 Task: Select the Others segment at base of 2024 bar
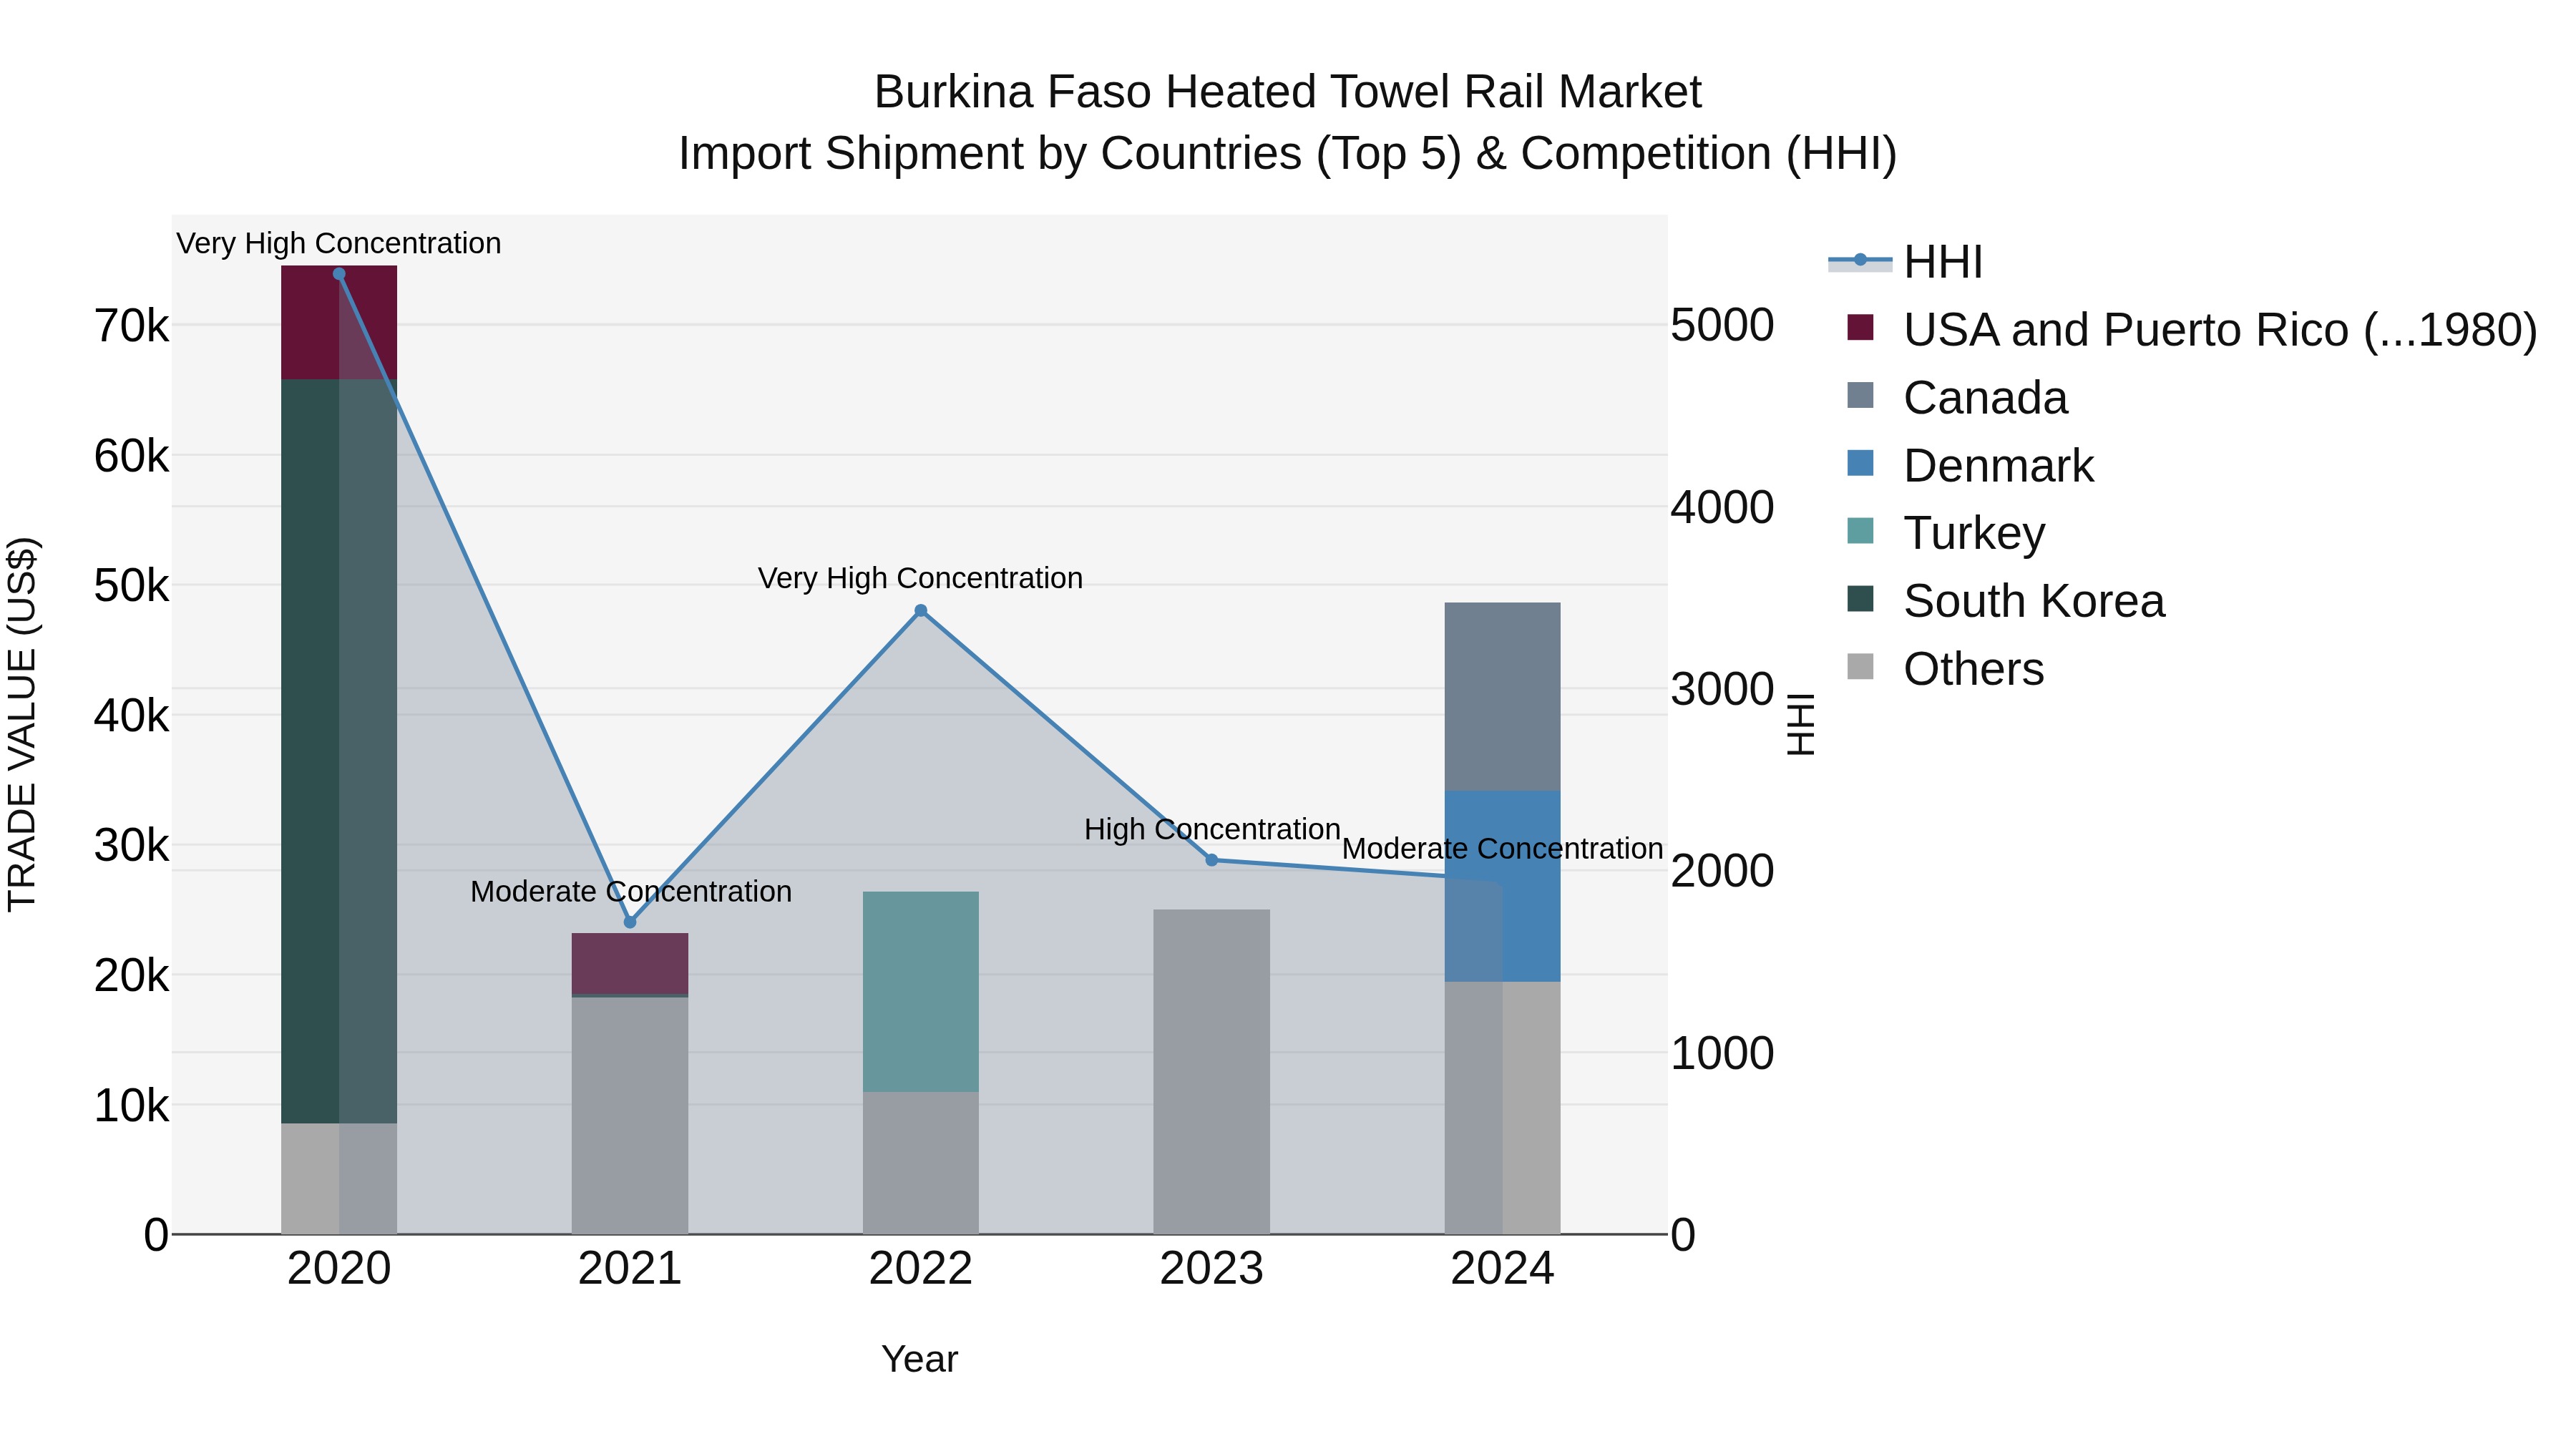pos(1503,1108)
